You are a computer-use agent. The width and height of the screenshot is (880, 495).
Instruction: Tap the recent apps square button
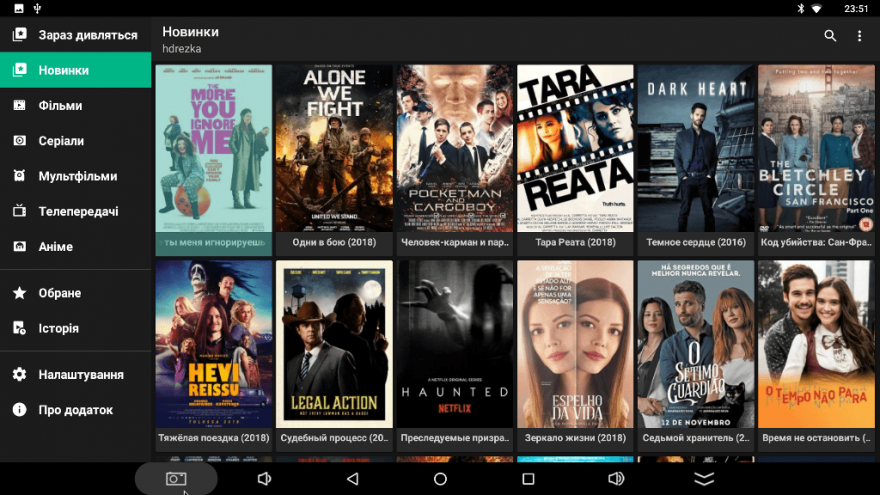(x=528, y=479)
